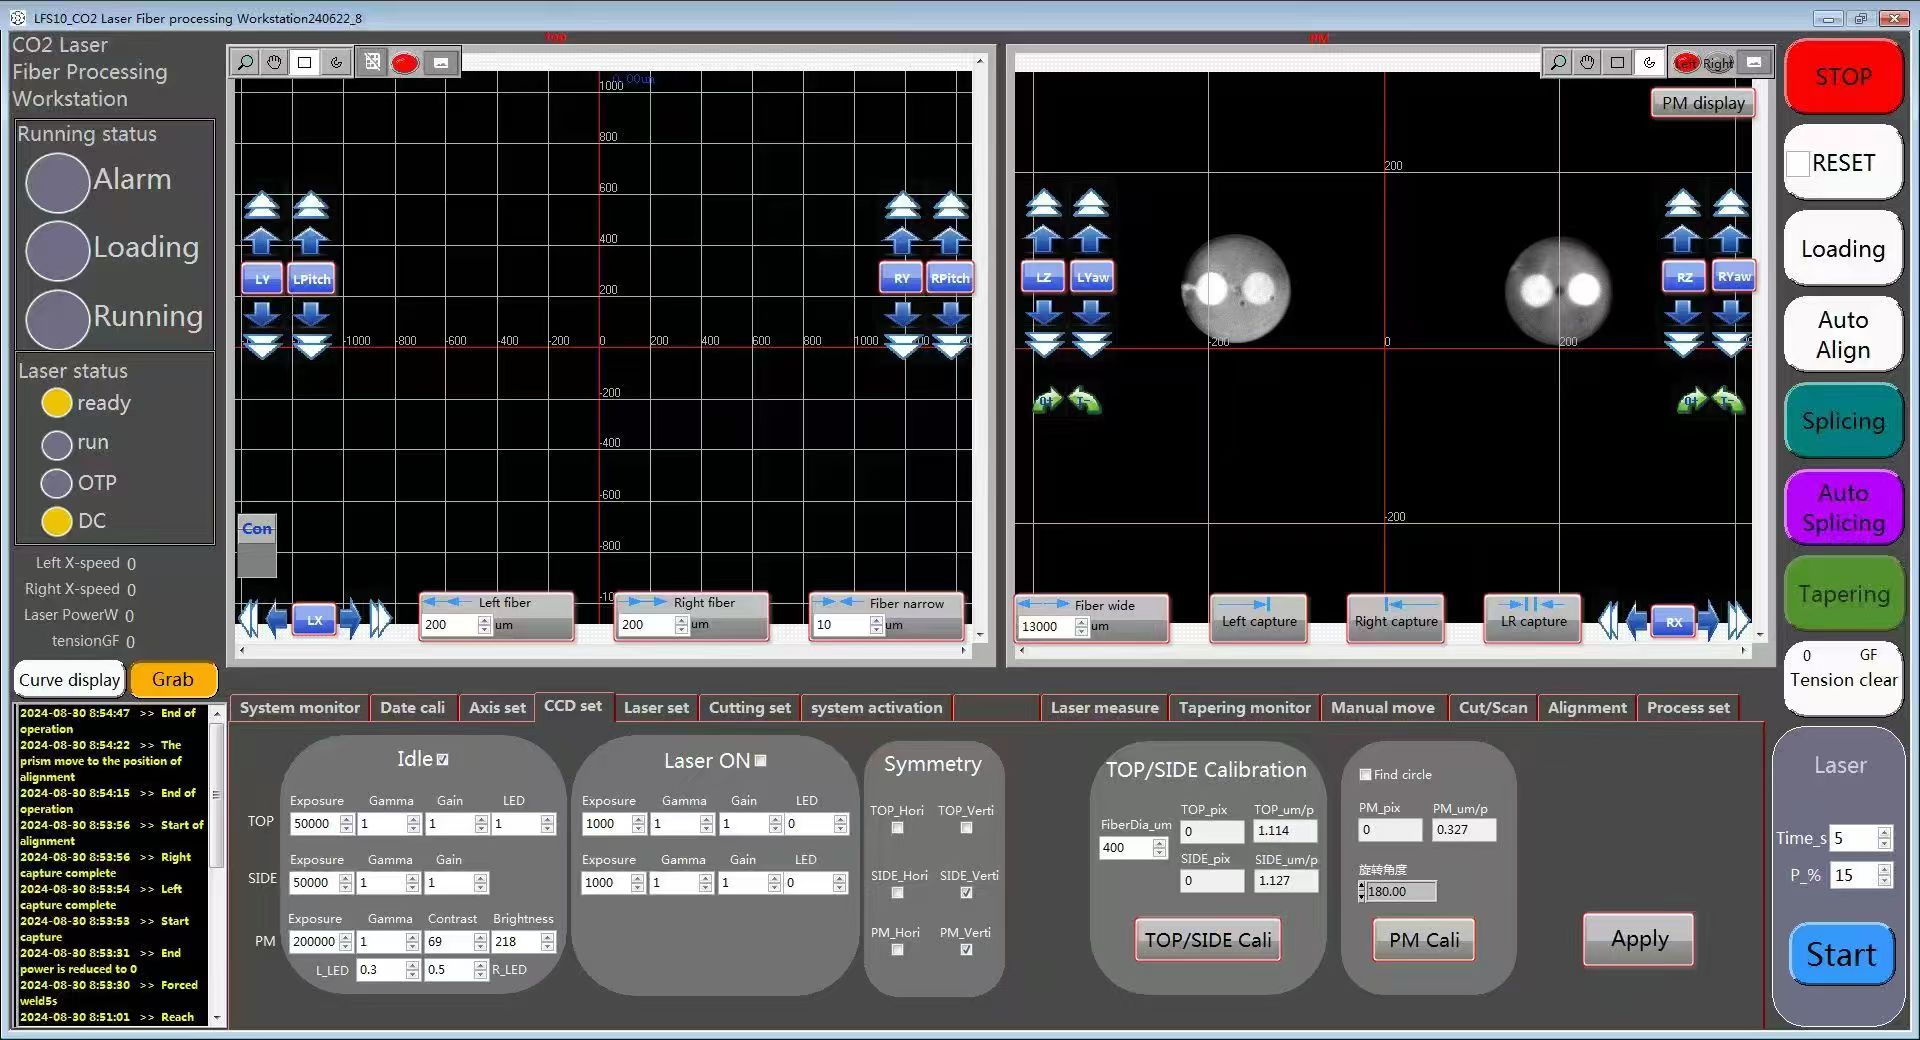The image size is (1920, 1040).
Task: Select the hand pan tool in left view
Action: coord(274,63)
